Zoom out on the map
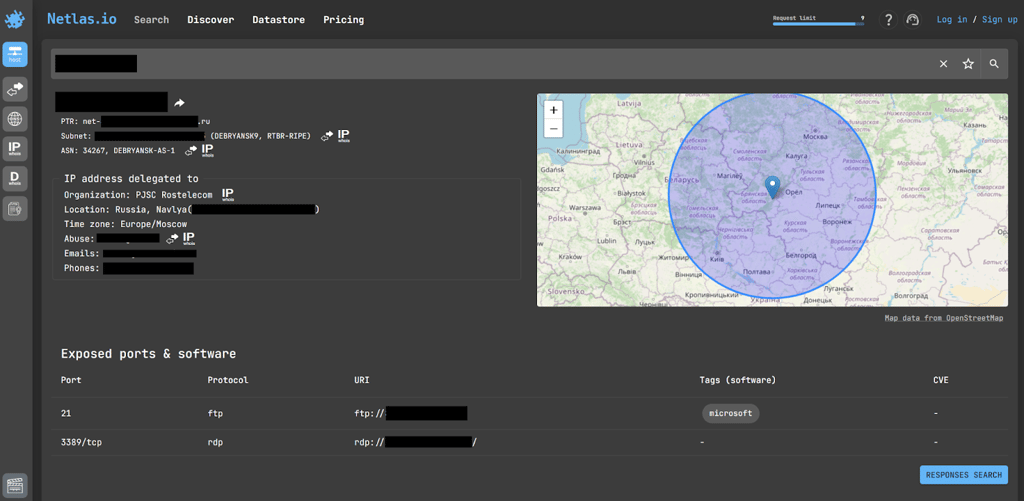The height and width of the screenshot is (501, 1024). click(x=554, y=128)
